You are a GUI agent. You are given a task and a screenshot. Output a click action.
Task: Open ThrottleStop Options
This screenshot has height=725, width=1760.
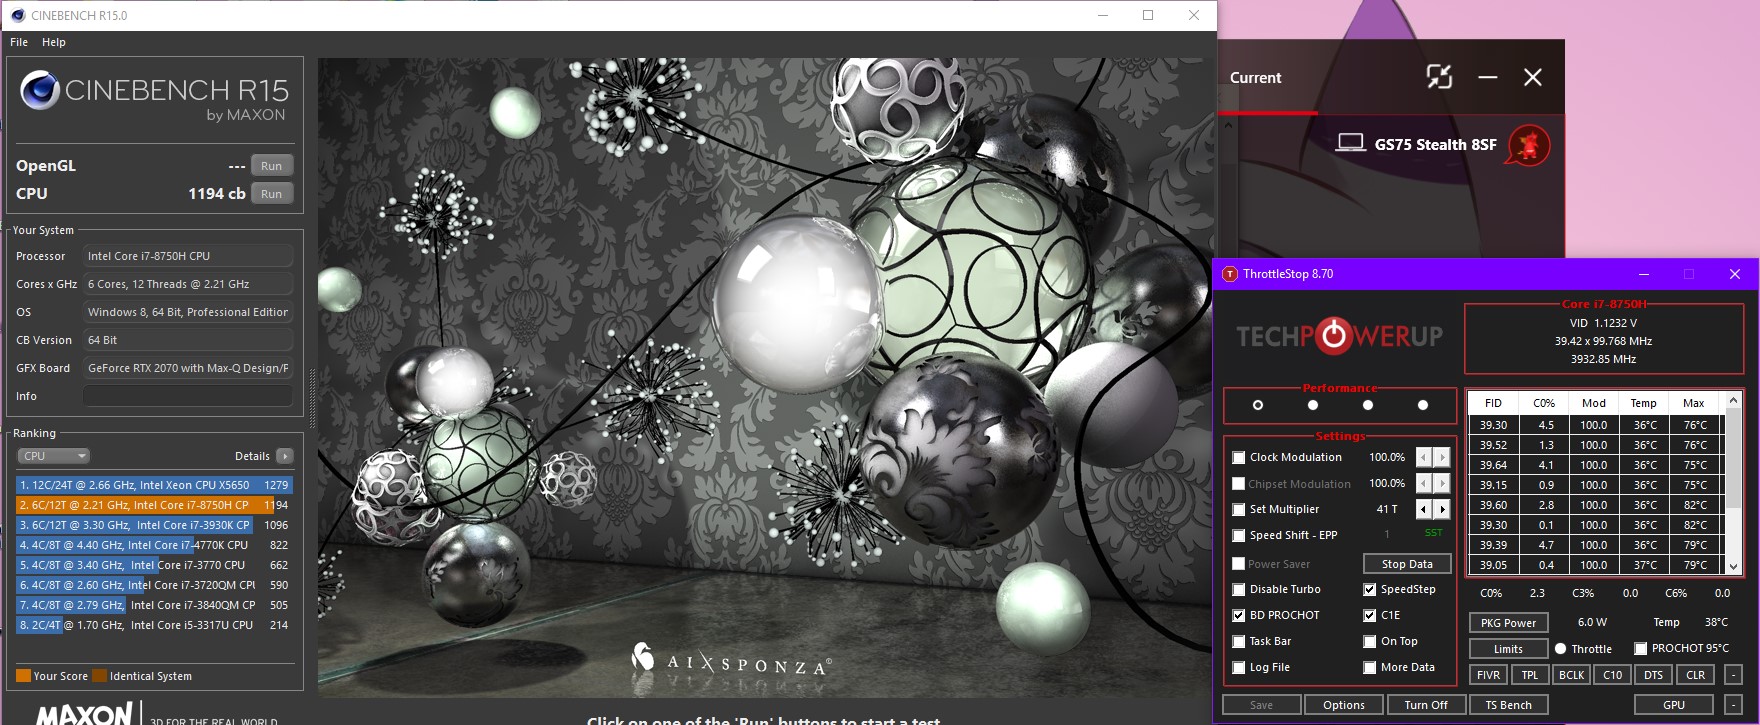[1344, 705]
